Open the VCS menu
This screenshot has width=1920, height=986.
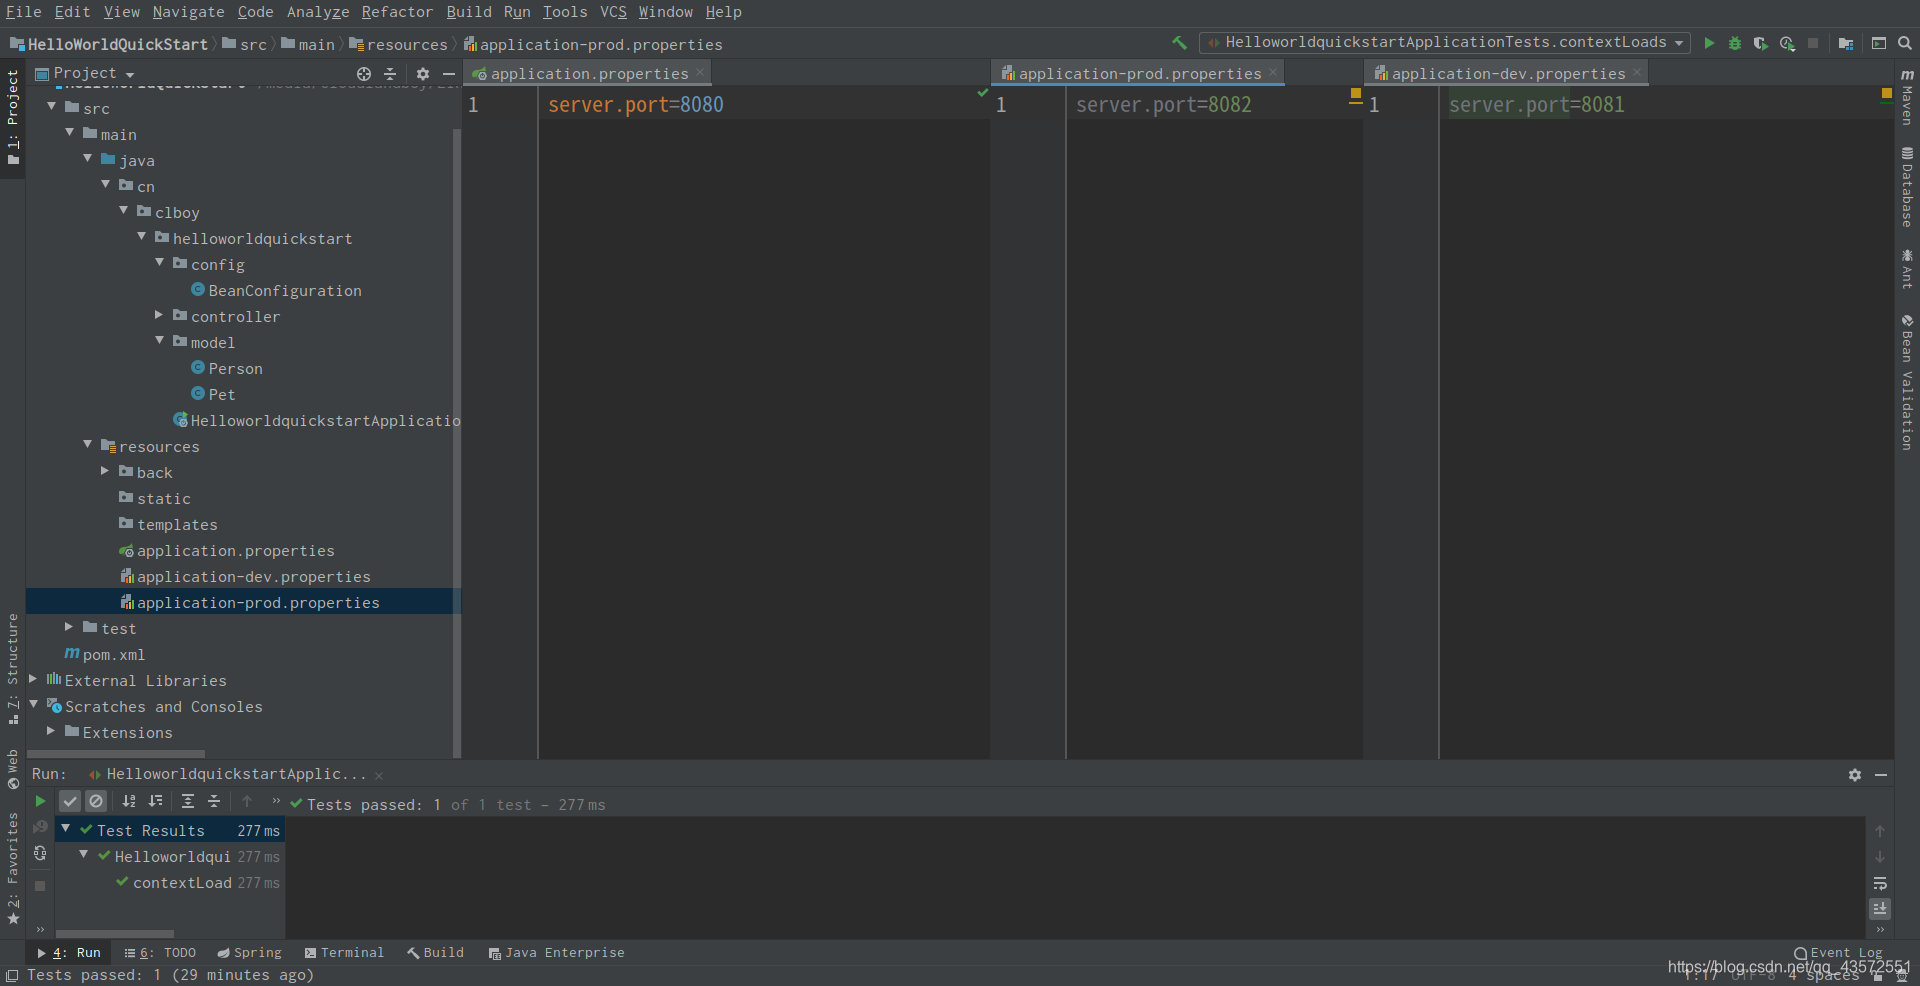click(613, 12)
